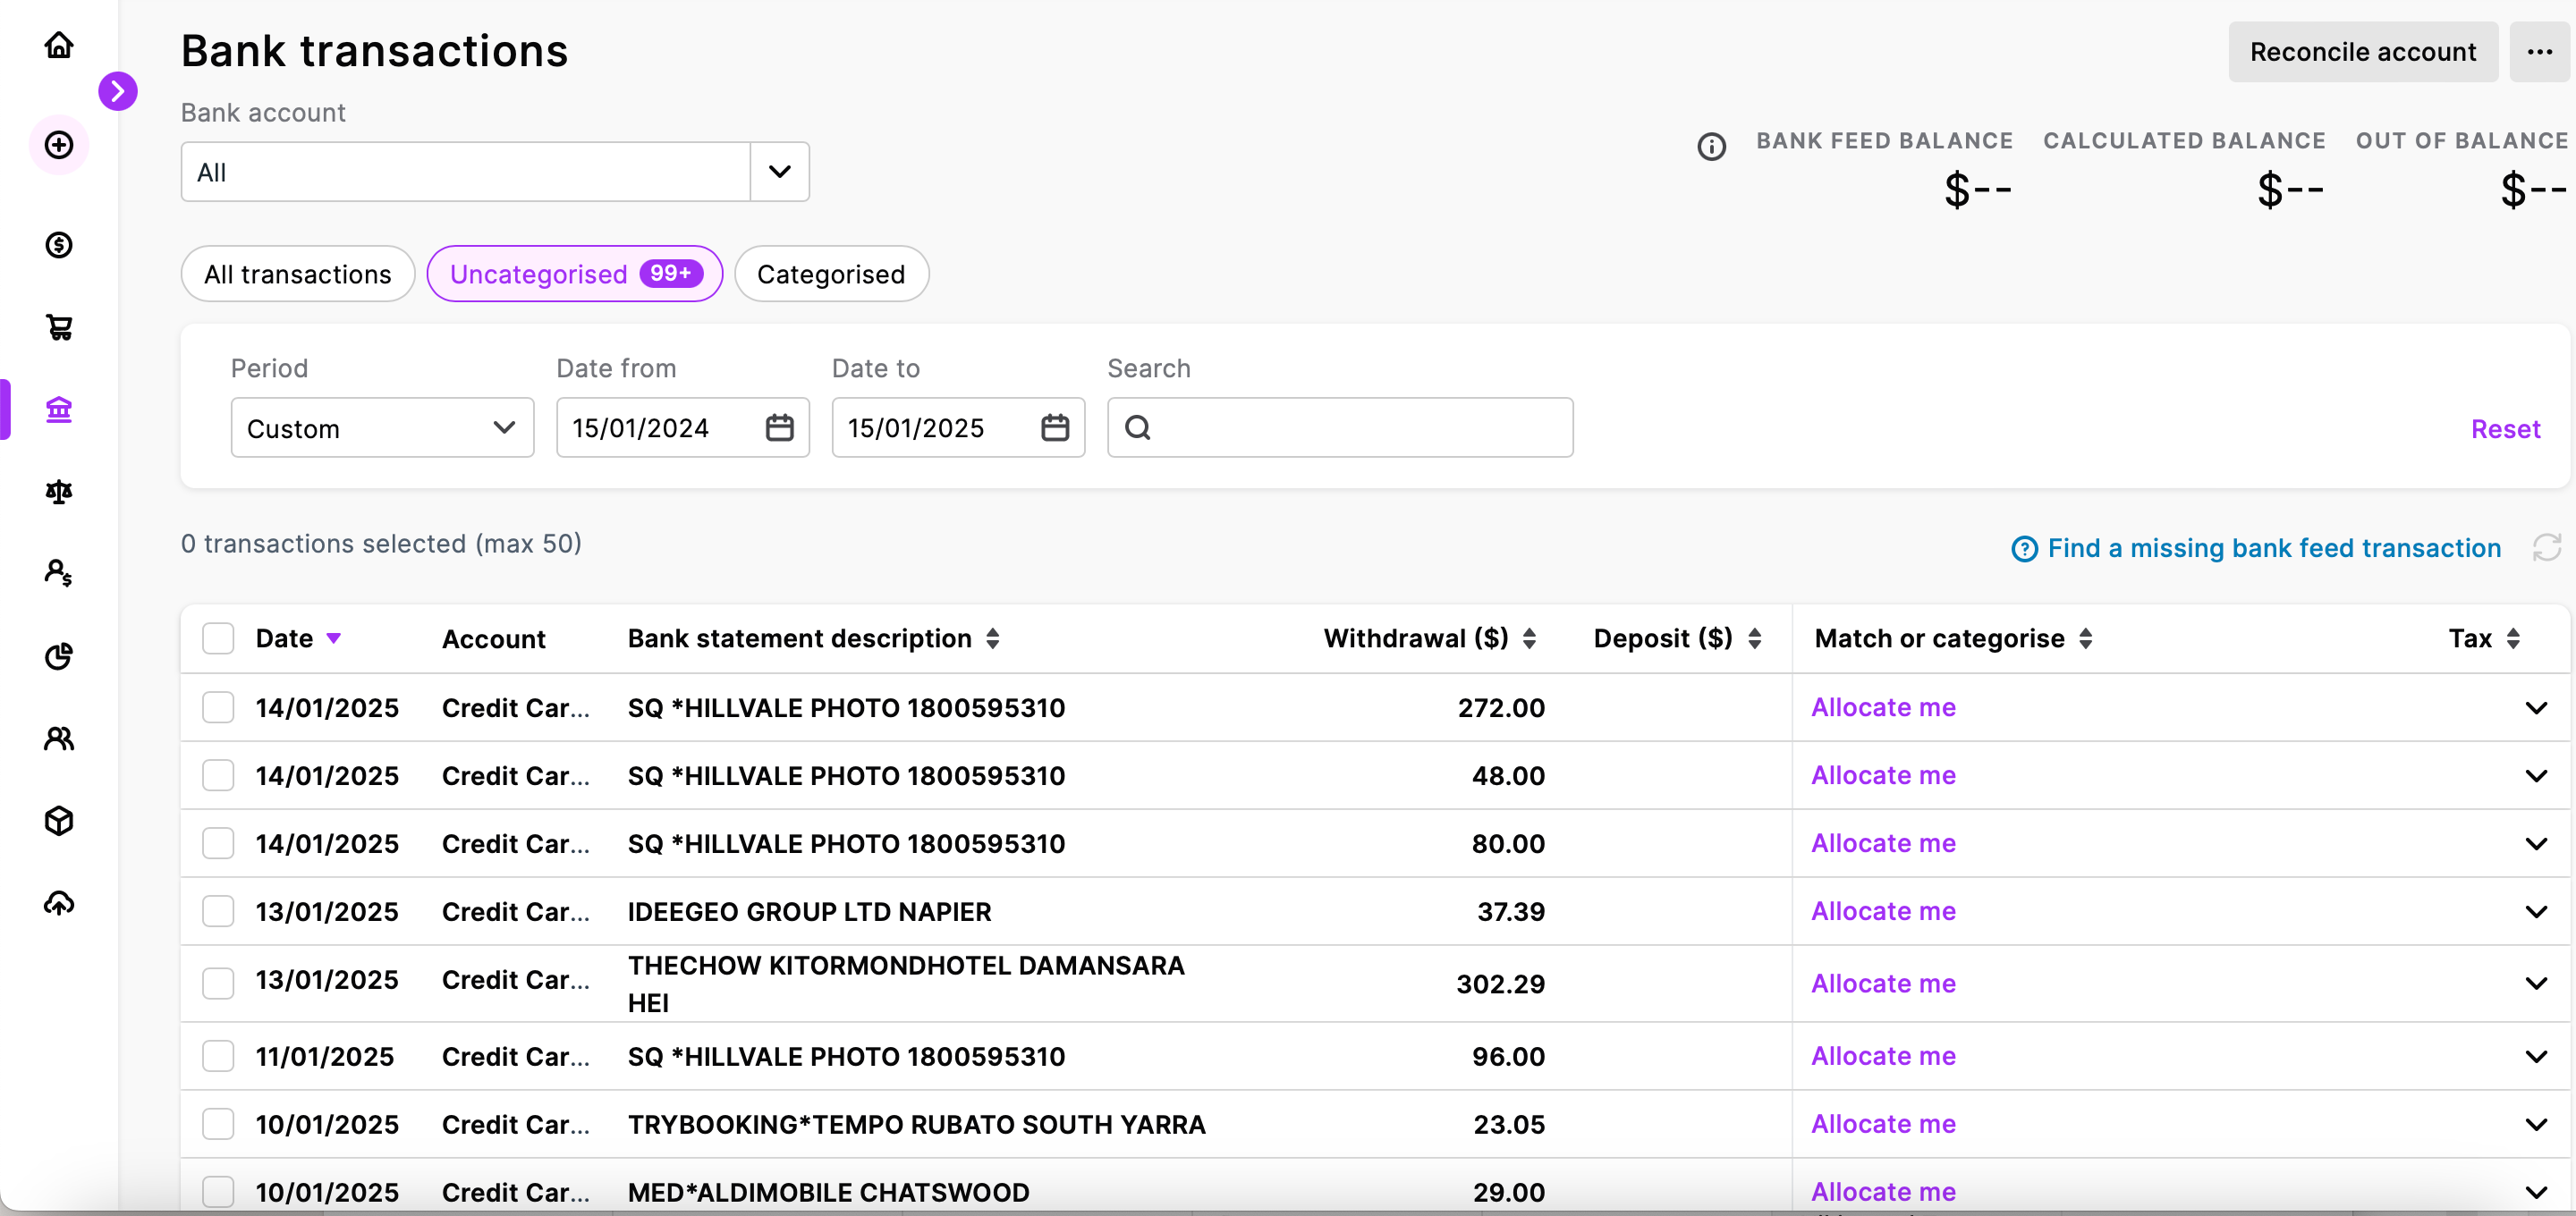Open the Home dashboard icon
Image resolution: width=2576 pixels, height=1216 pixels.
(x=59, y=45)
